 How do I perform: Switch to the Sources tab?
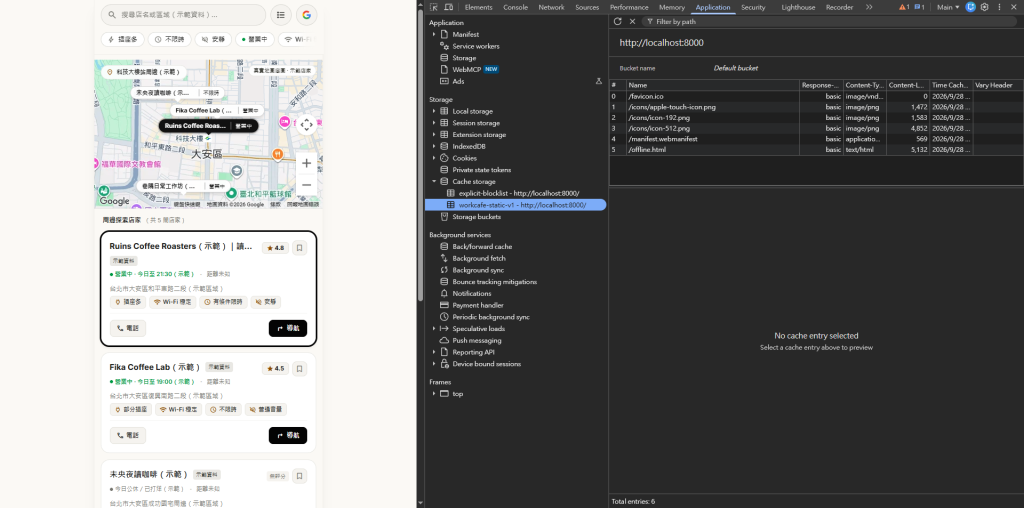tap(587, 7)
